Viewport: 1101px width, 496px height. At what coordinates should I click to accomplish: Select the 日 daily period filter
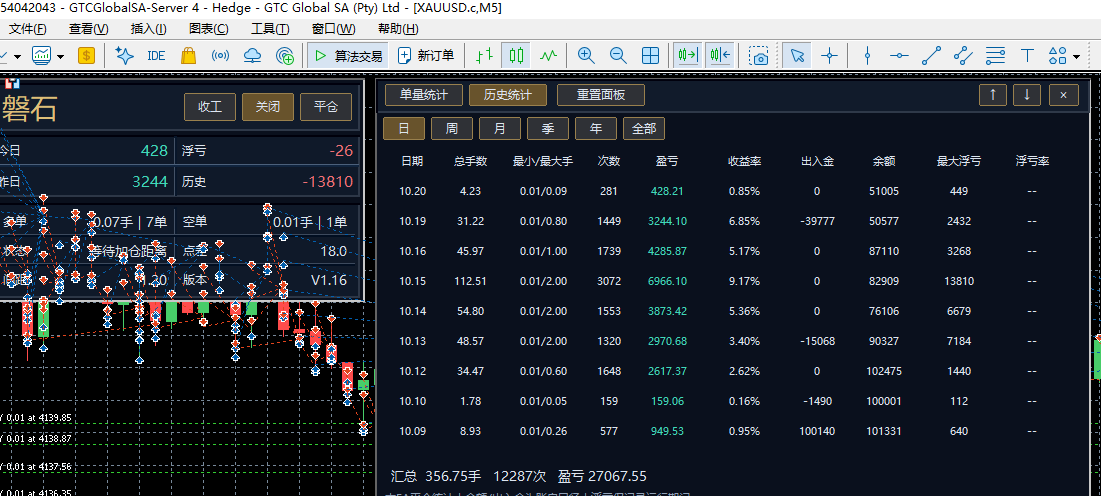[x=404, y=129]
